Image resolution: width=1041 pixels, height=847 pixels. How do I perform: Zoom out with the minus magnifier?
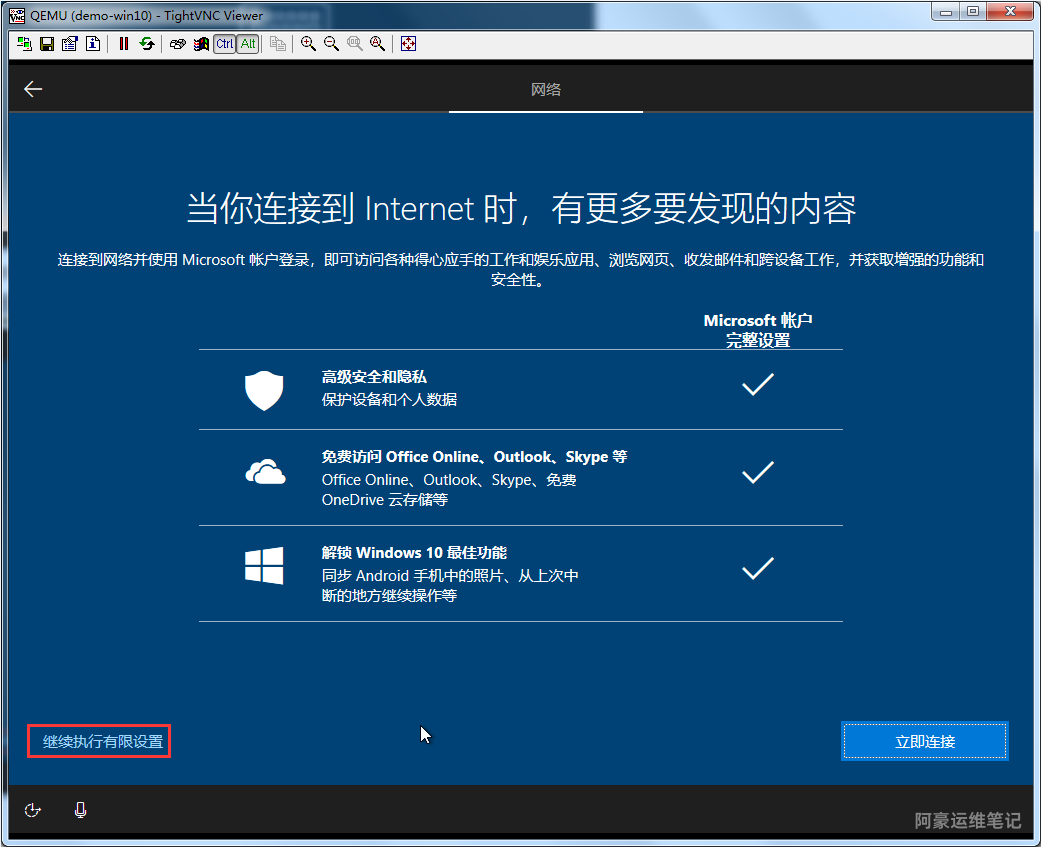coord(331,44)
